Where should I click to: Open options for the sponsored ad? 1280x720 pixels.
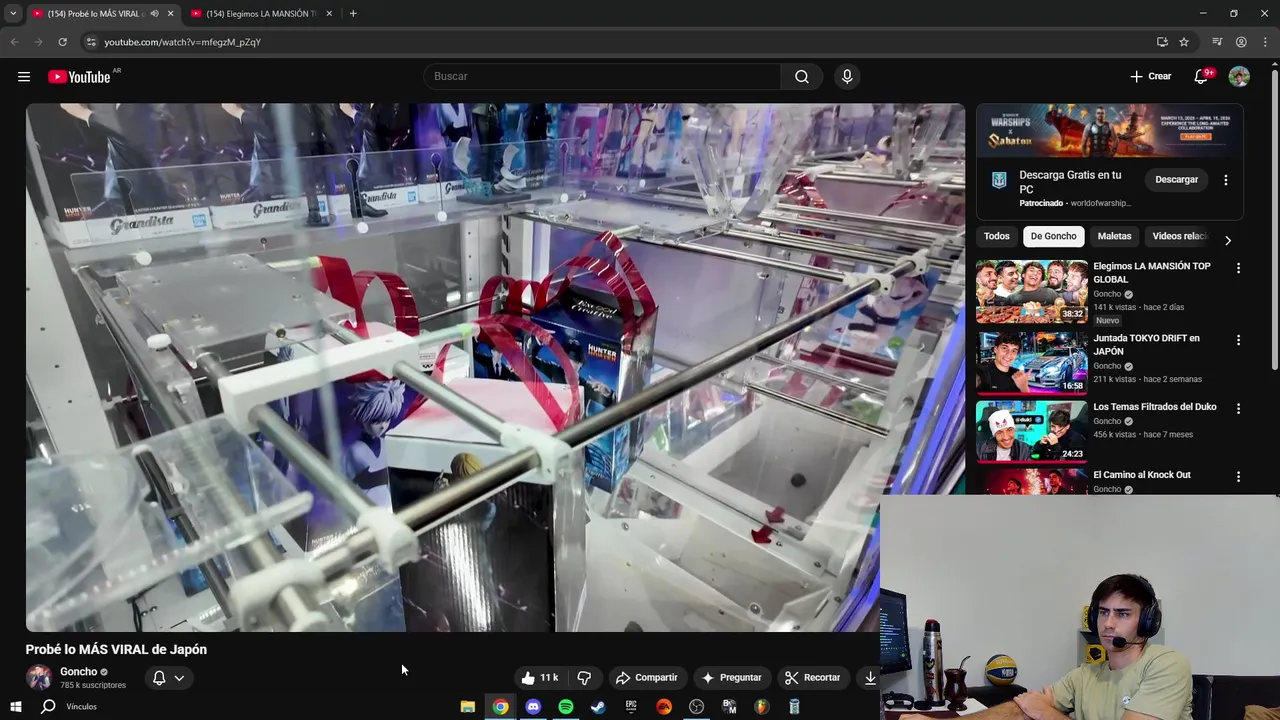click(1226, 180)
